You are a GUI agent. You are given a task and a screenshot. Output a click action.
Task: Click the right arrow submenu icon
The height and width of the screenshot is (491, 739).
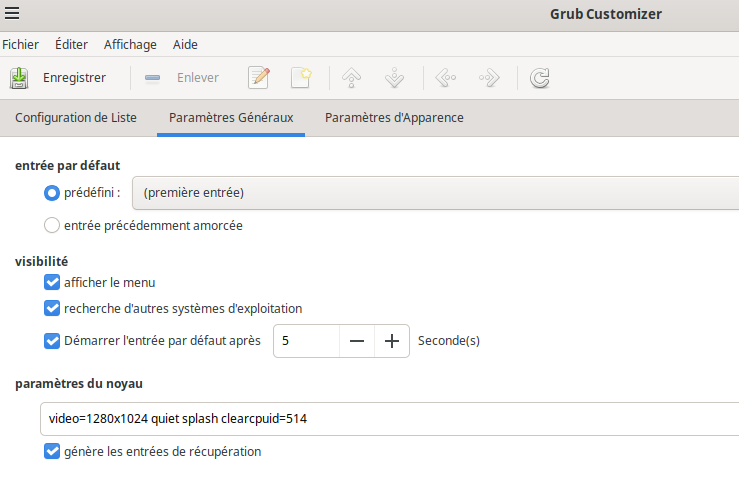(489, 78)
